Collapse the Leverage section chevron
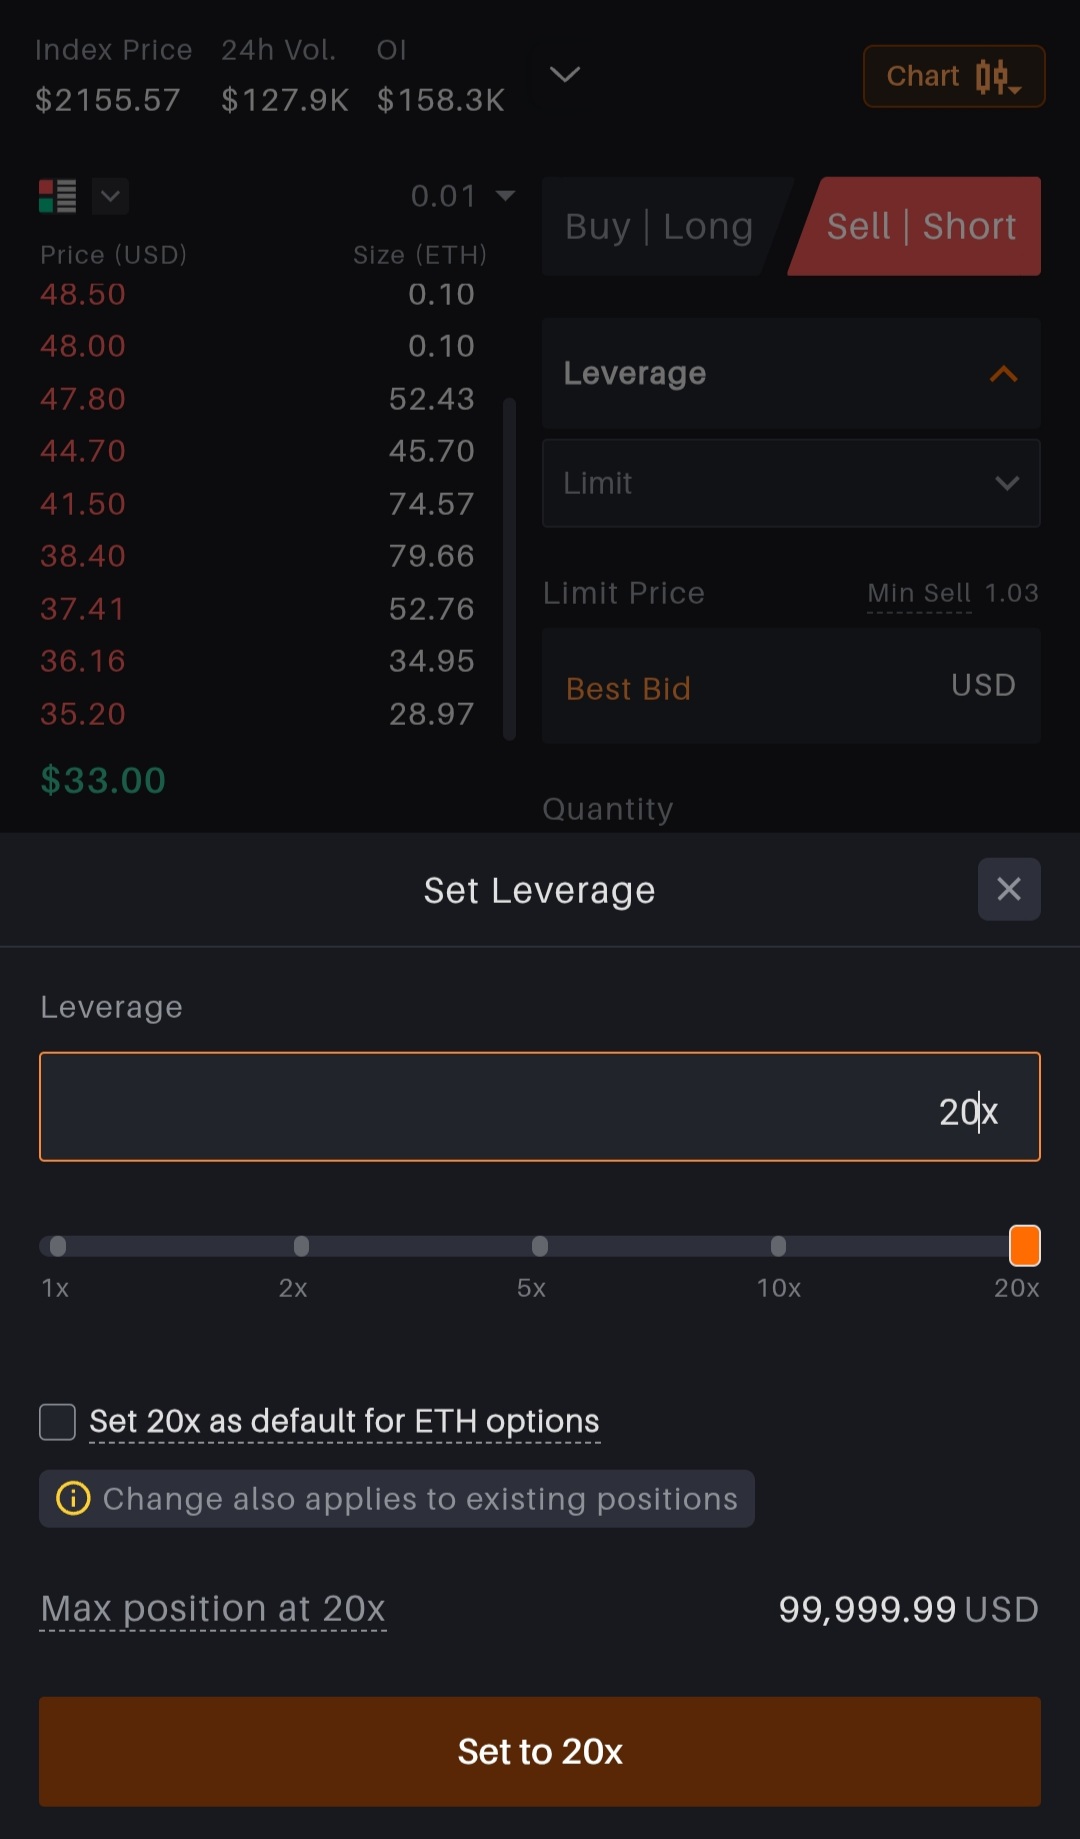The width and height of the screenshot is (1080, 1839). coord(1003,374)
